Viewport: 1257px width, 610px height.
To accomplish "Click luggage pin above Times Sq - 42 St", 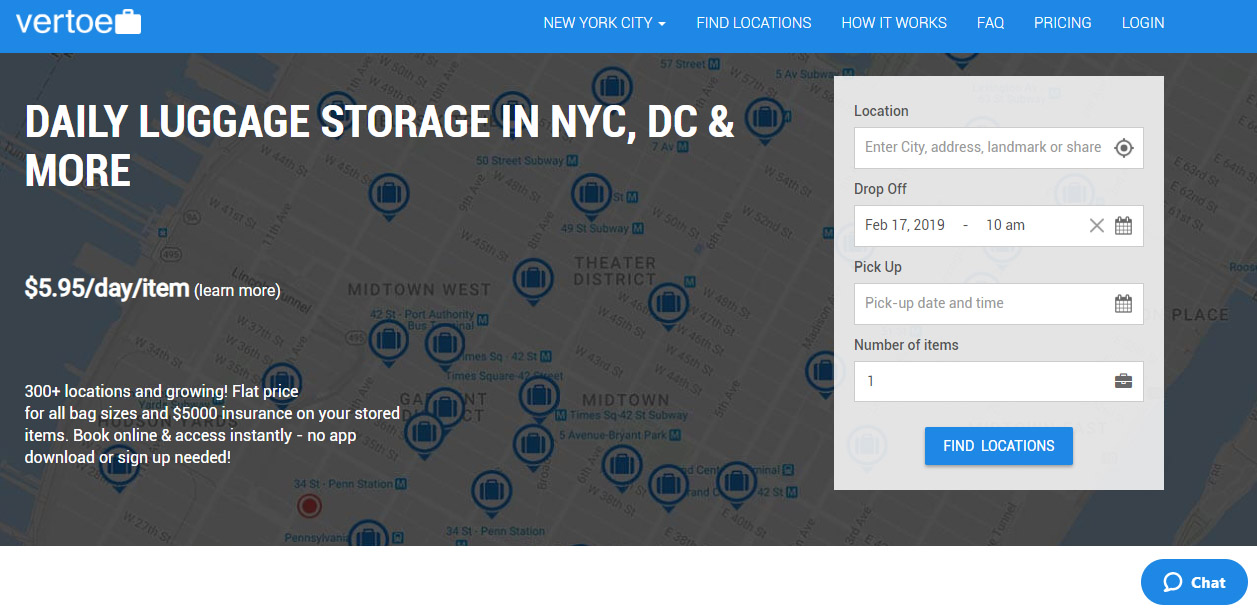I will click(445, 346).
